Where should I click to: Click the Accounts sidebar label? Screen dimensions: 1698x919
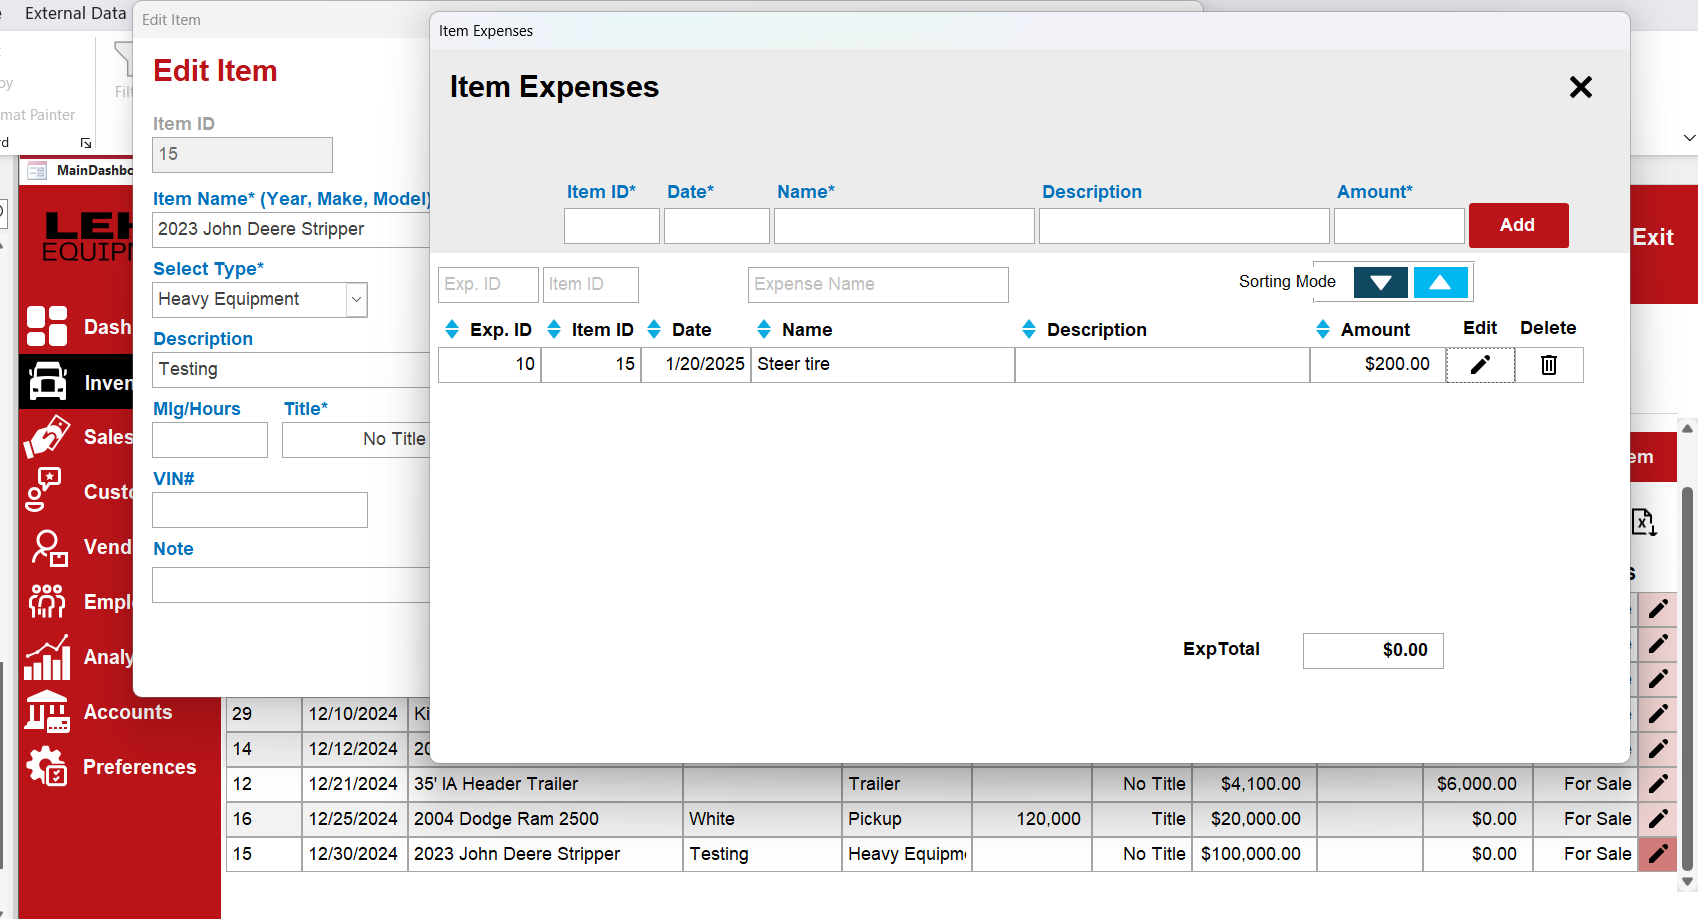coord(128,712)
